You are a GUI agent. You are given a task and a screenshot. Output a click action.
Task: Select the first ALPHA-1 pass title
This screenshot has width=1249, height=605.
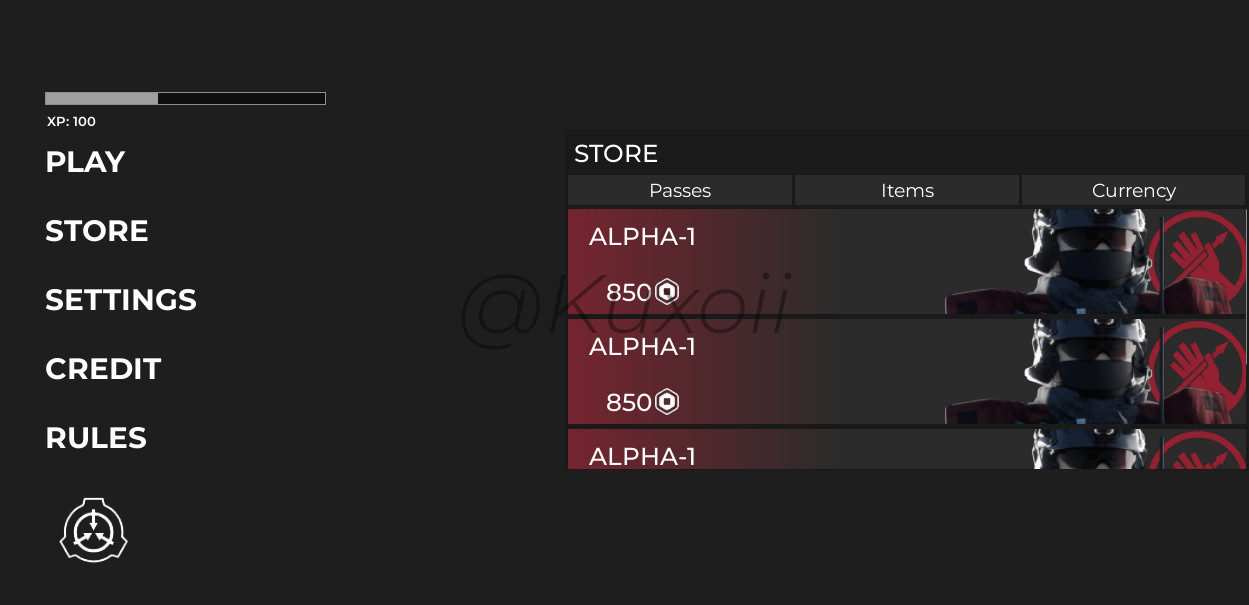(x=642, y=237)
